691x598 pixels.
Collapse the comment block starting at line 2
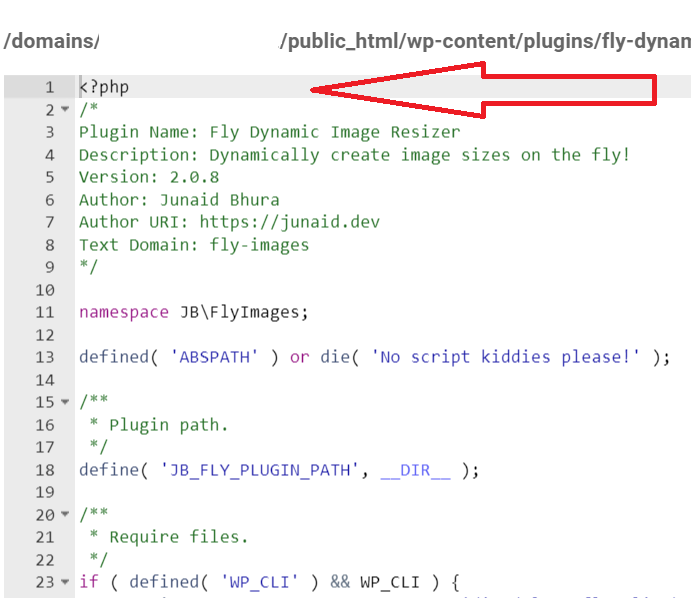(x=65, y=109)
